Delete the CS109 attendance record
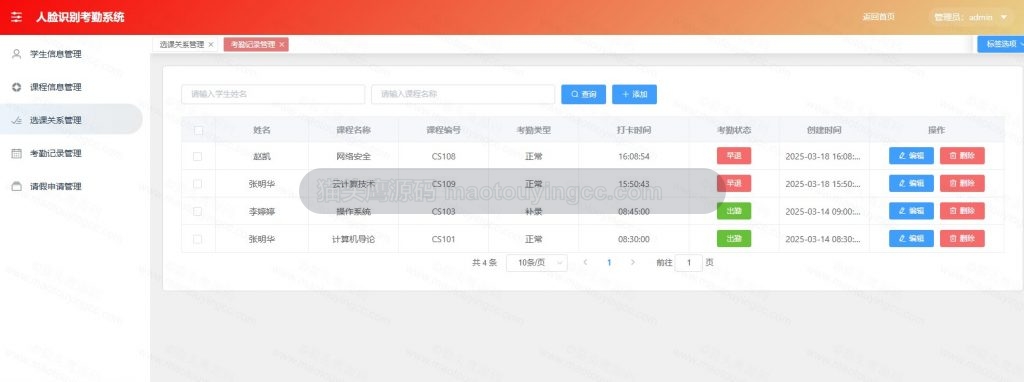Image resolution: width=1024 pixels, height=382 pixels. coord(962,183)
